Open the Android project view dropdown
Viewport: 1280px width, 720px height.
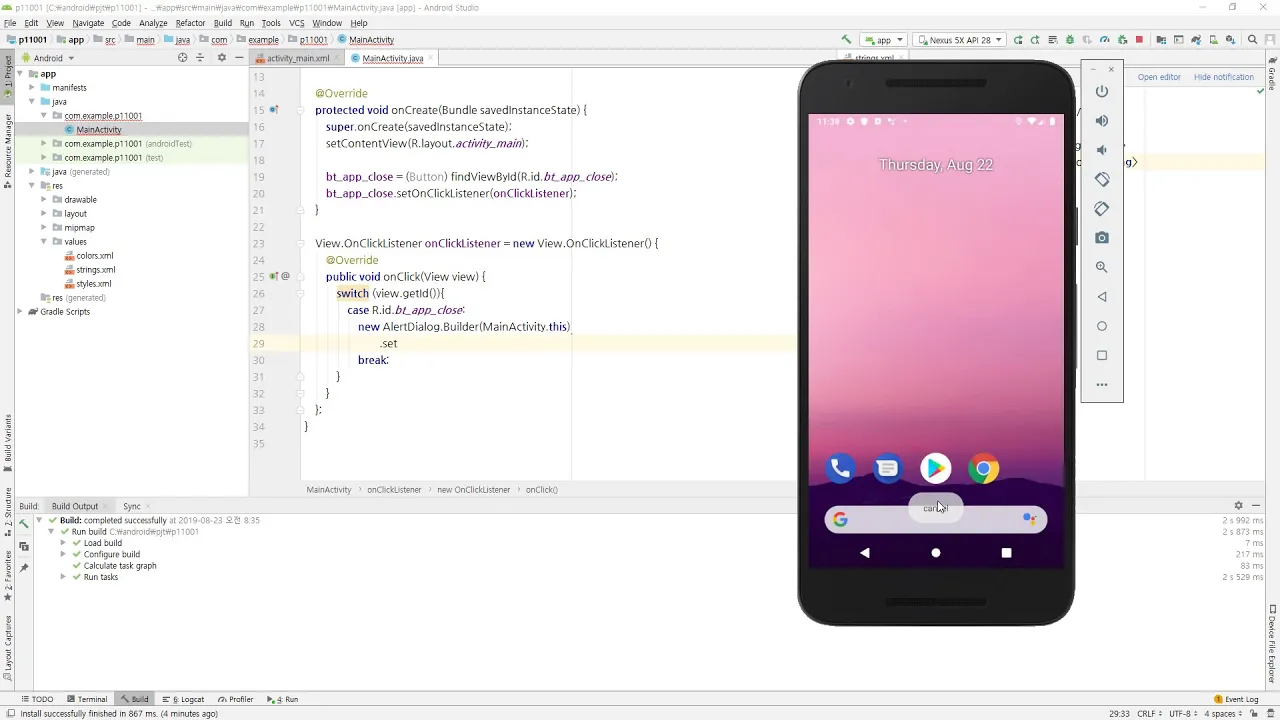48,58
